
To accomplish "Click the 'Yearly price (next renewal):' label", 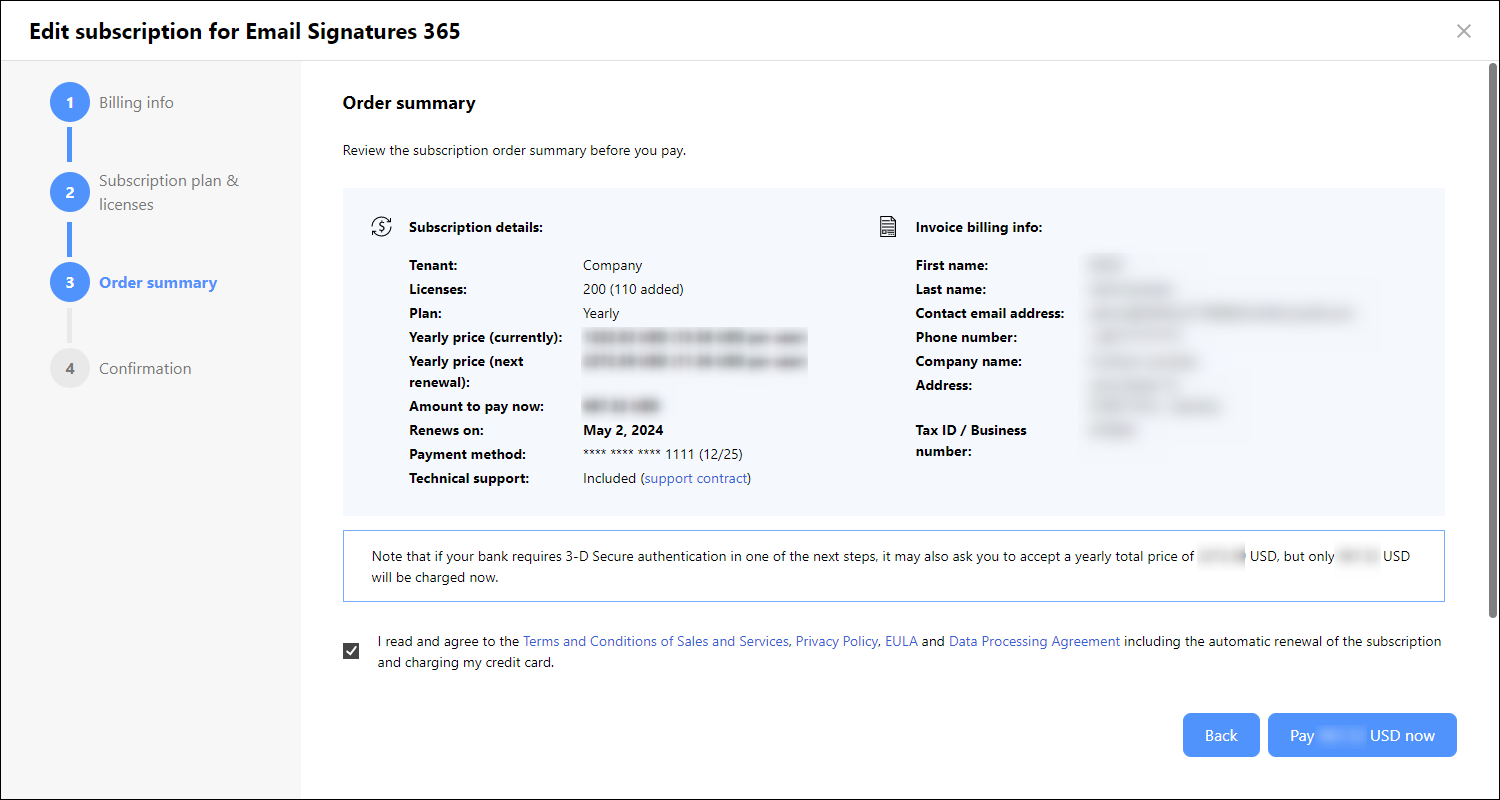I will click(466, 371).
